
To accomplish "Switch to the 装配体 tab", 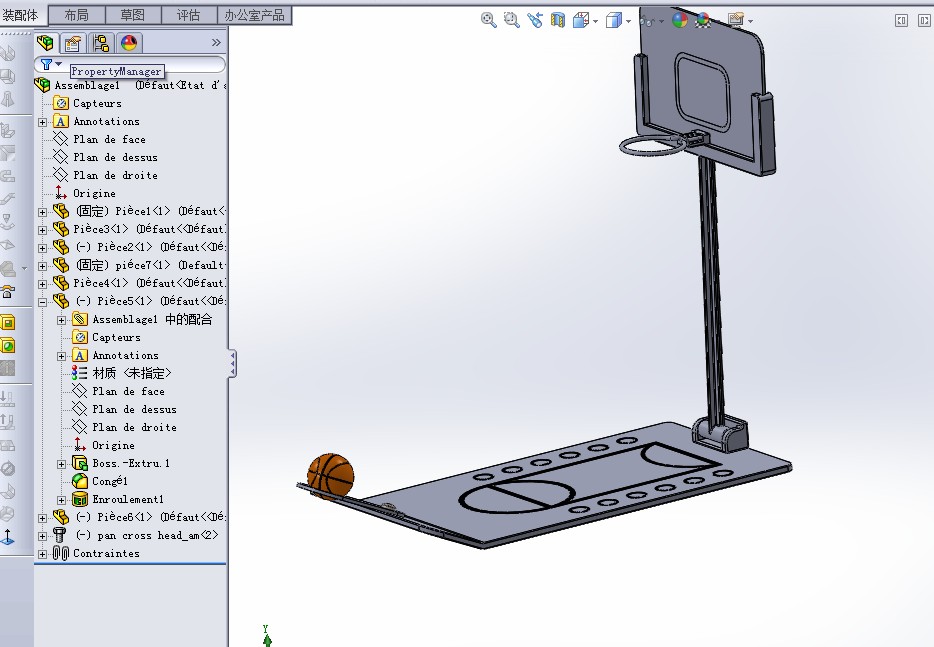I will tap(22, 15).
